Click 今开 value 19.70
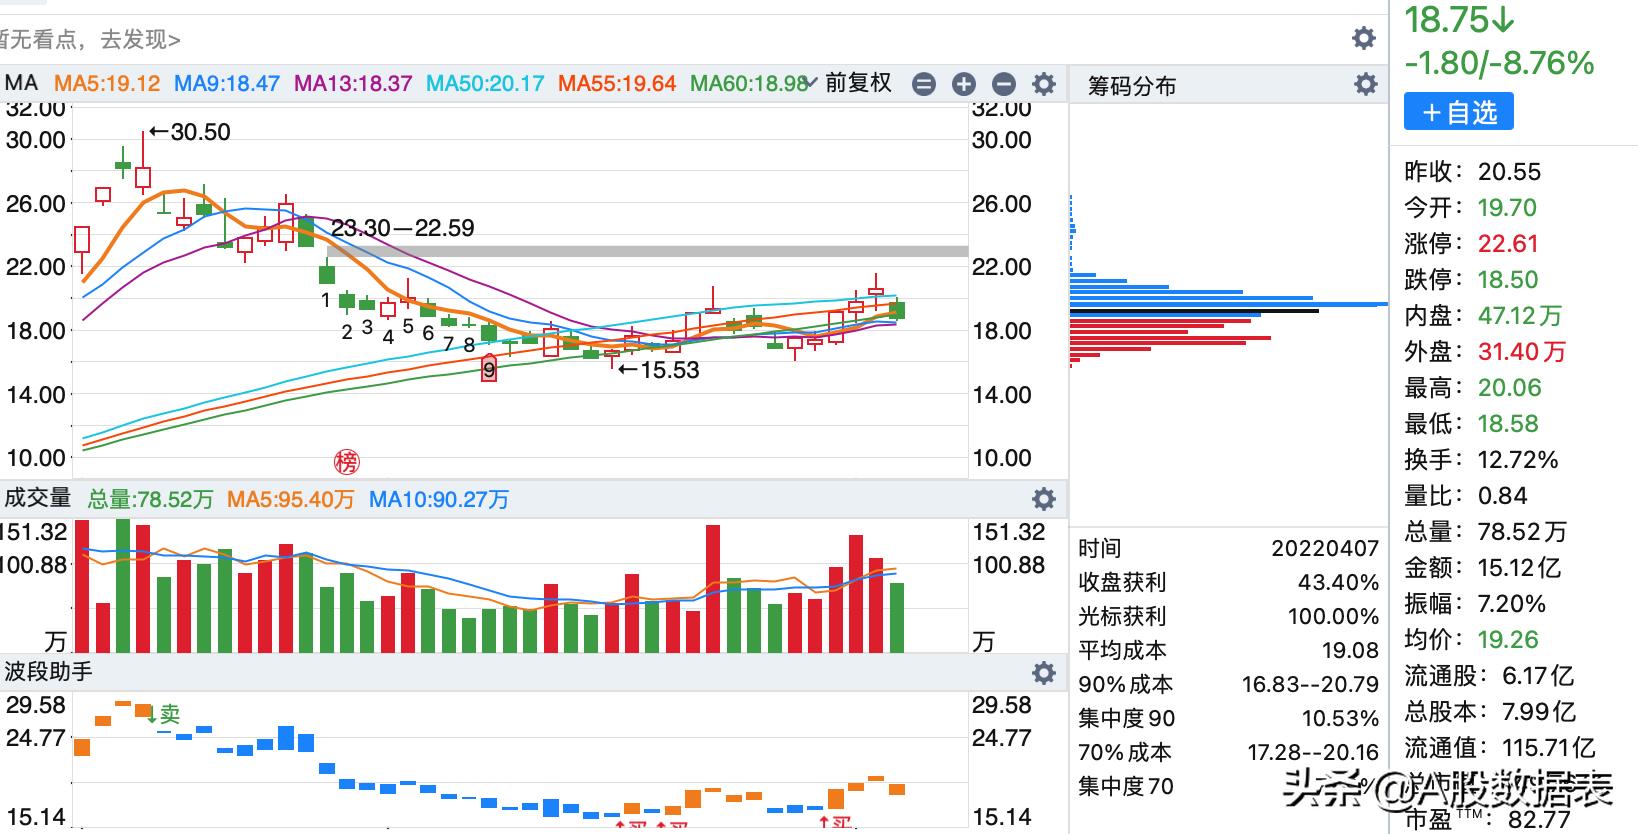1638x834 pixels. [x=1508, y=208]
